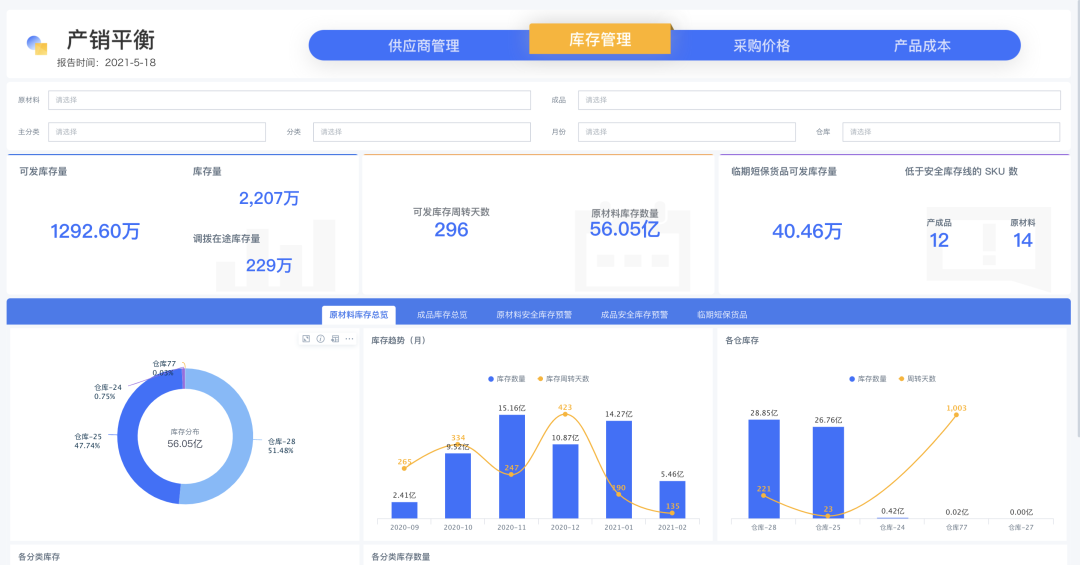Click the 报告时间 2021-5-18 text
1080x565 pixels.
tap(106, 63)
